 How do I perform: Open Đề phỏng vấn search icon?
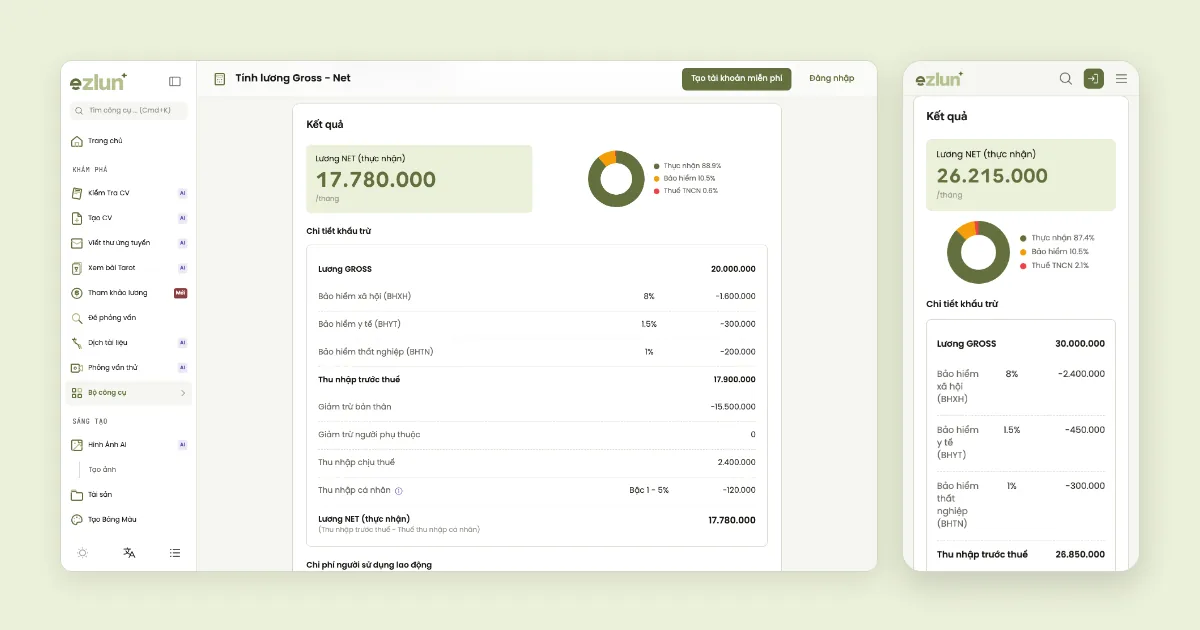coord(77,318)
